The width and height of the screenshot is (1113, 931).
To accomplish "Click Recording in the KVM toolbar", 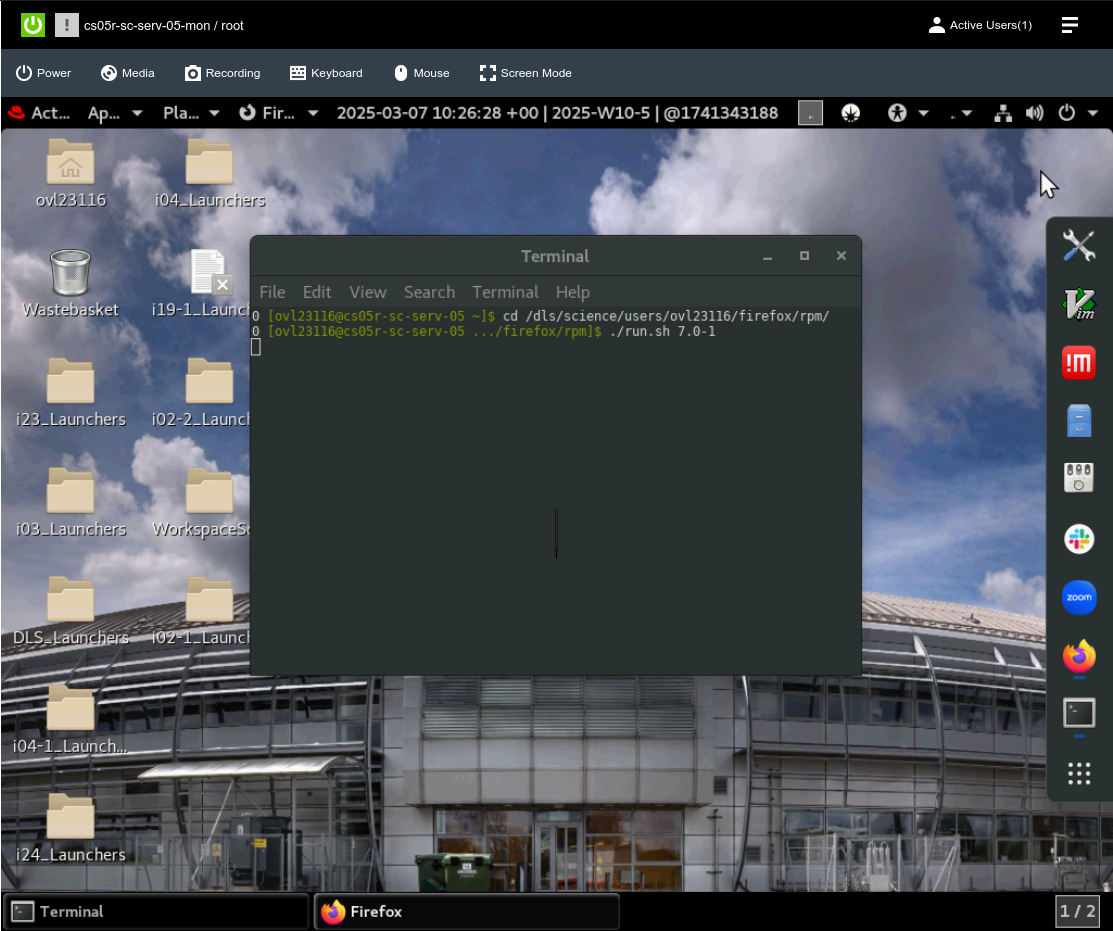I will pos(223,73).
